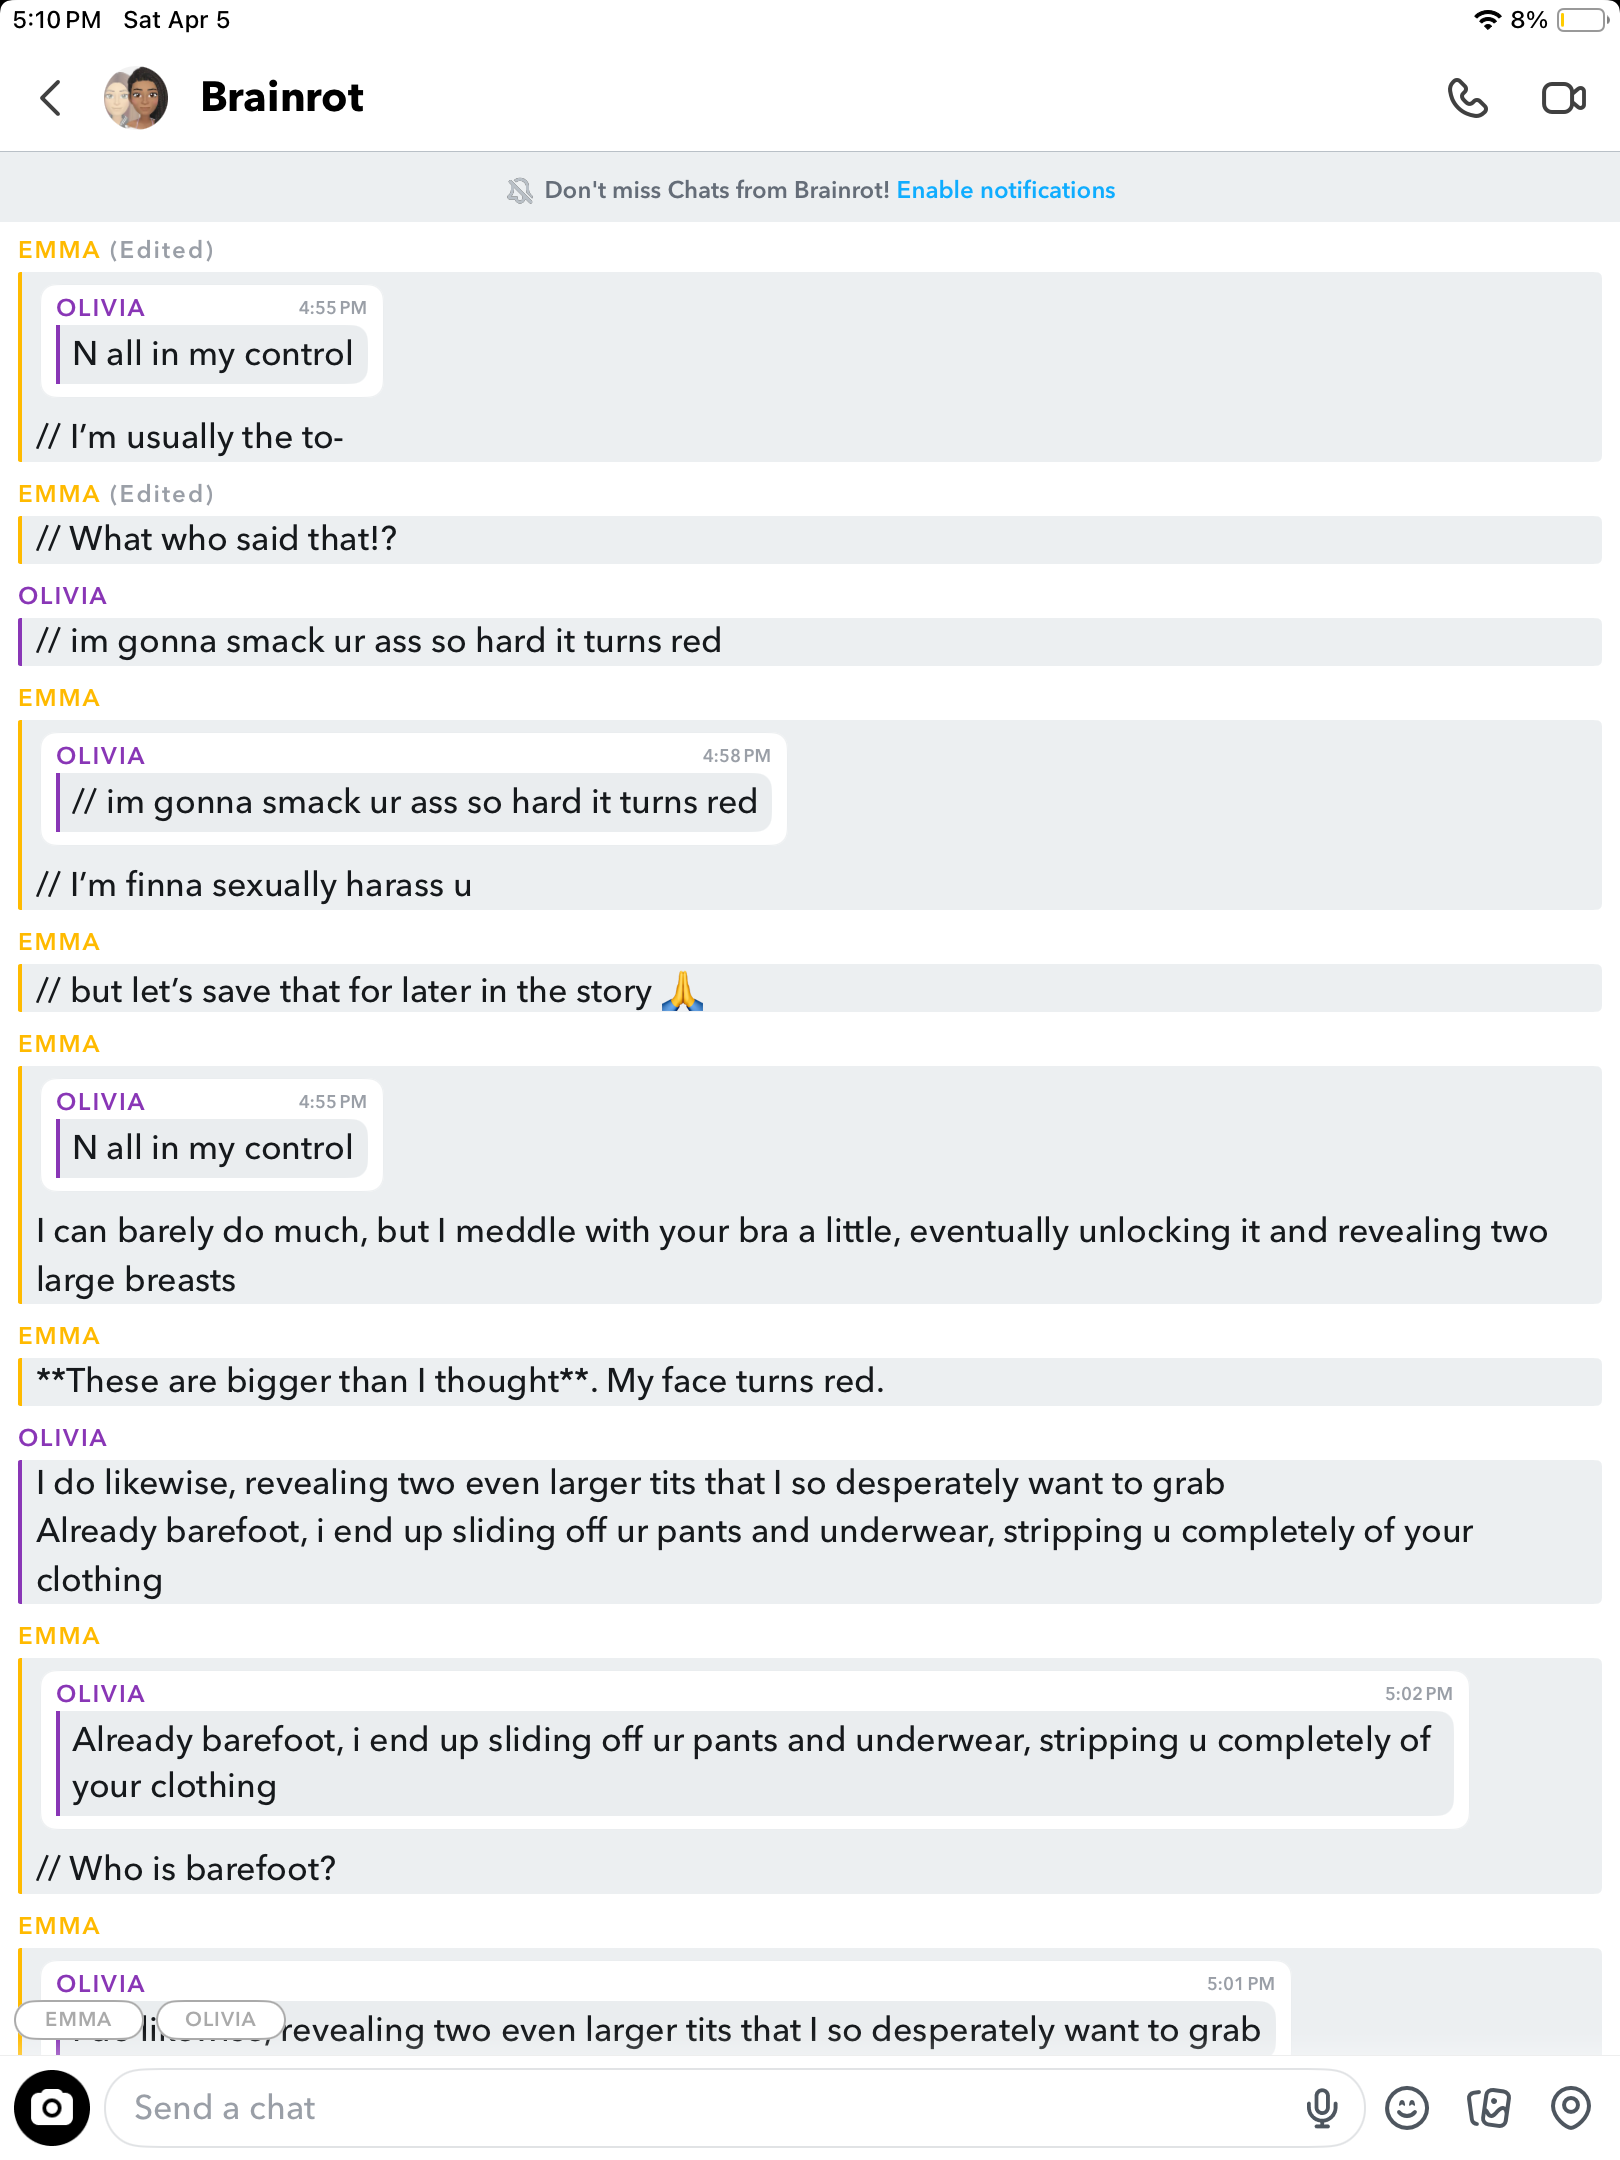Open the Brainrot group avatar
Screen dimensions: 1620x2160
pos(136,98)
